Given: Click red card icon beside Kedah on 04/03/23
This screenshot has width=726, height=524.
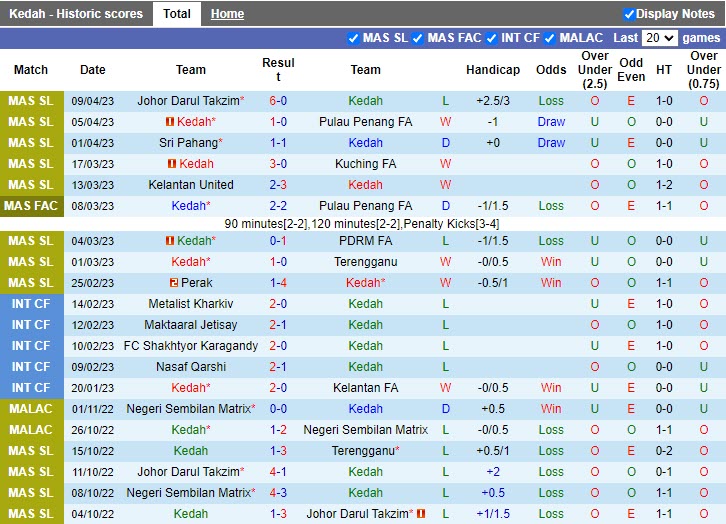Looking at the screenshot, I should click(170, 241).
